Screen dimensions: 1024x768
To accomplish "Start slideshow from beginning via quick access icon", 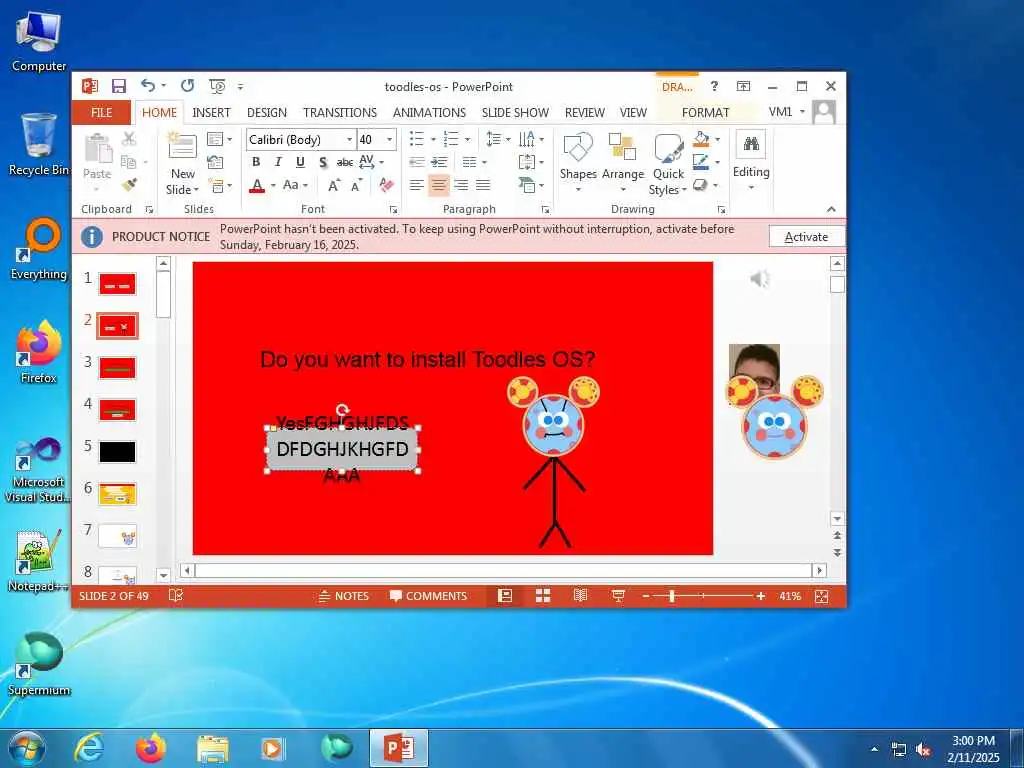I will (x=217, y=86).
